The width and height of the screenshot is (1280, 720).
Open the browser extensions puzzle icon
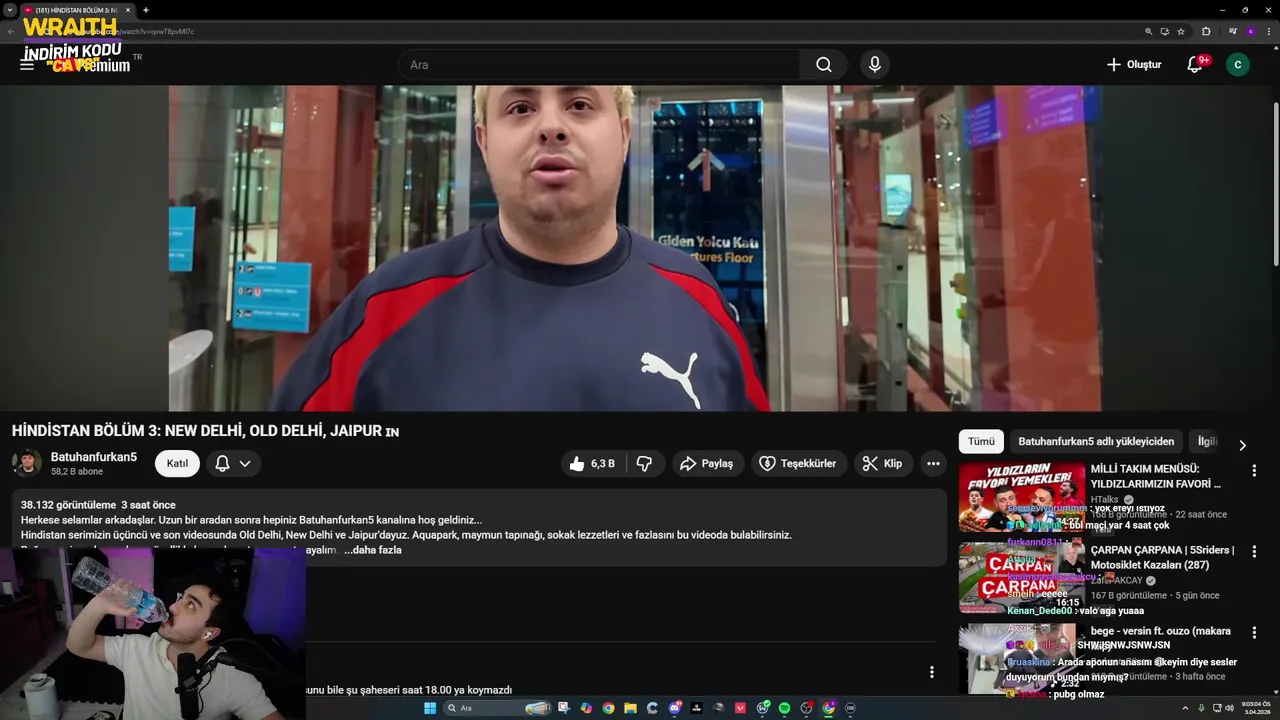click(x=1206, y=31)
